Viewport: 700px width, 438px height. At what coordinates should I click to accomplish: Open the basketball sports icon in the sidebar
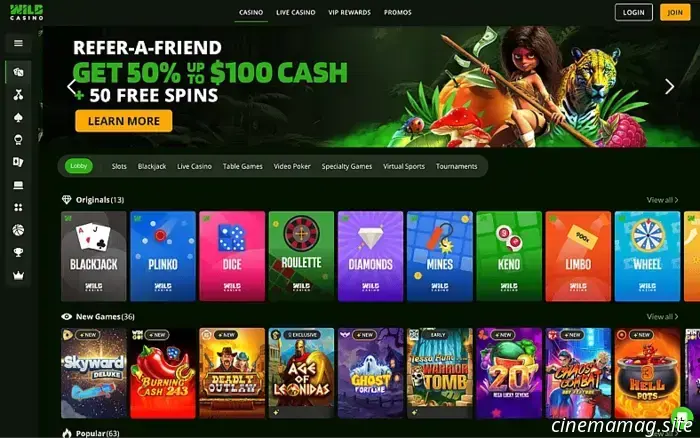18,230
